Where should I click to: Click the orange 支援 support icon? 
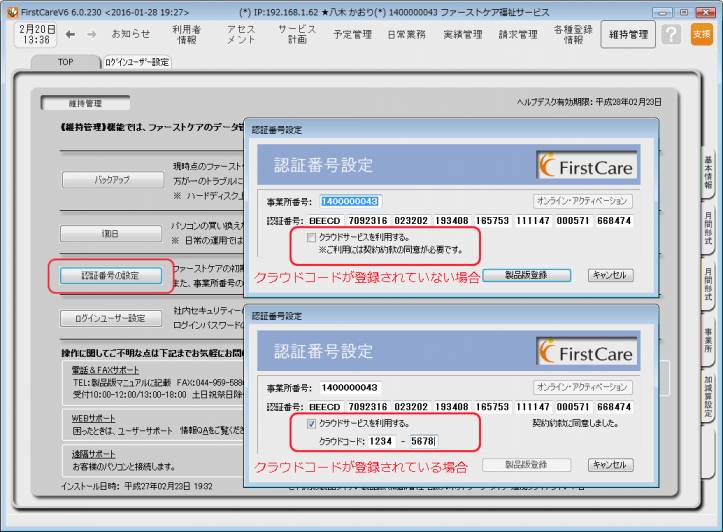point(702,34)
